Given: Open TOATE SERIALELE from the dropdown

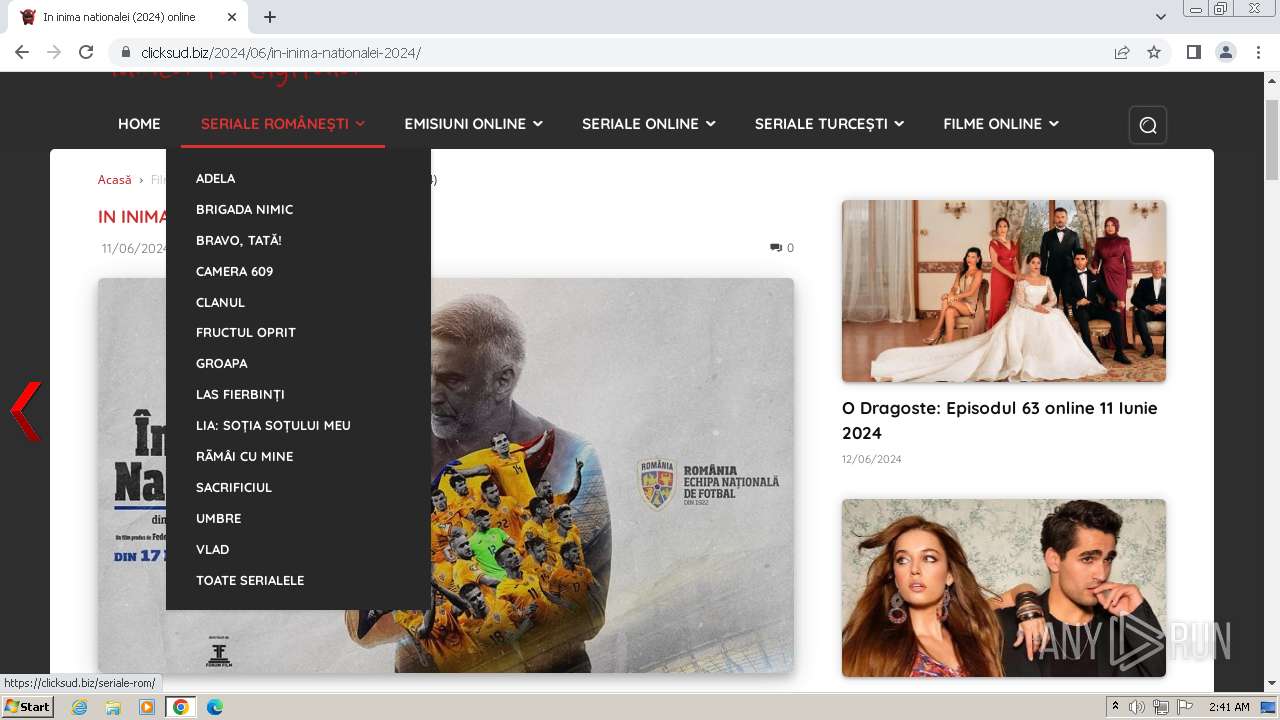Looking at the screenshot, I should (250, 581).
